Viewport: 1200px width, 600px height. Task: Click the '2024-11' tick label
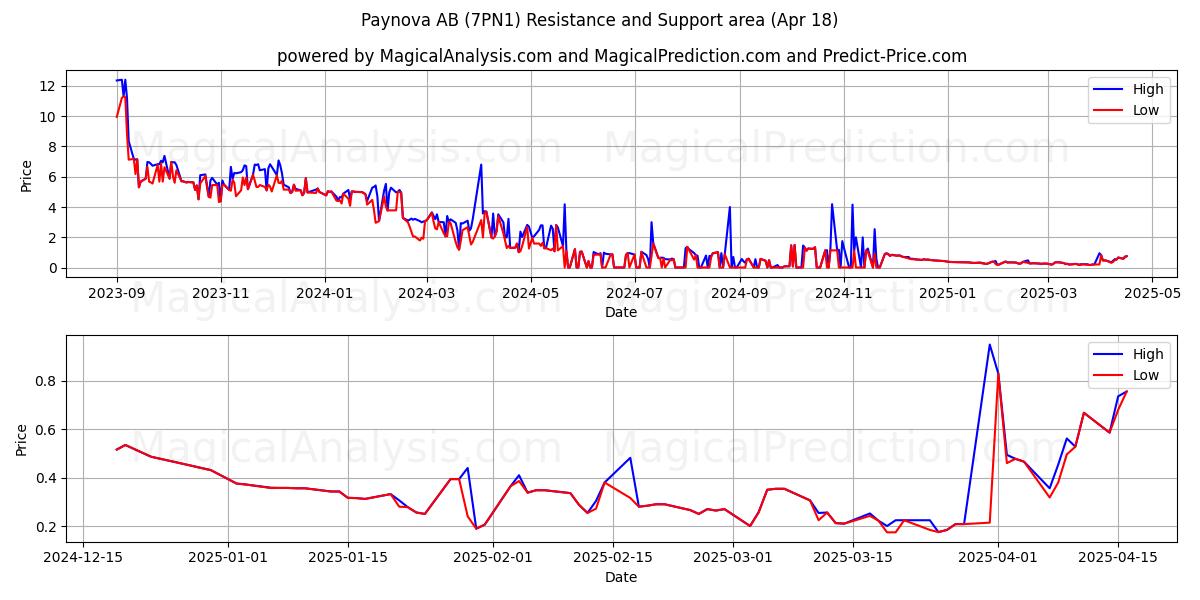(x=843, y=293)
